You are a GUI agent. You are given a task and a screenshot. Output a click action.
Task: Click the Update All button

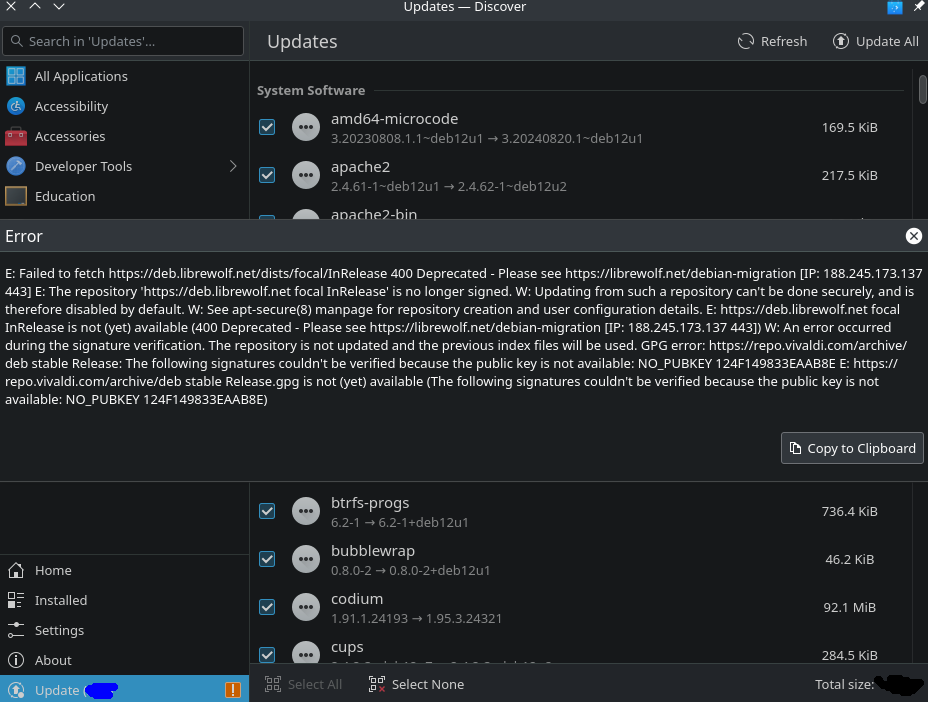876,41
